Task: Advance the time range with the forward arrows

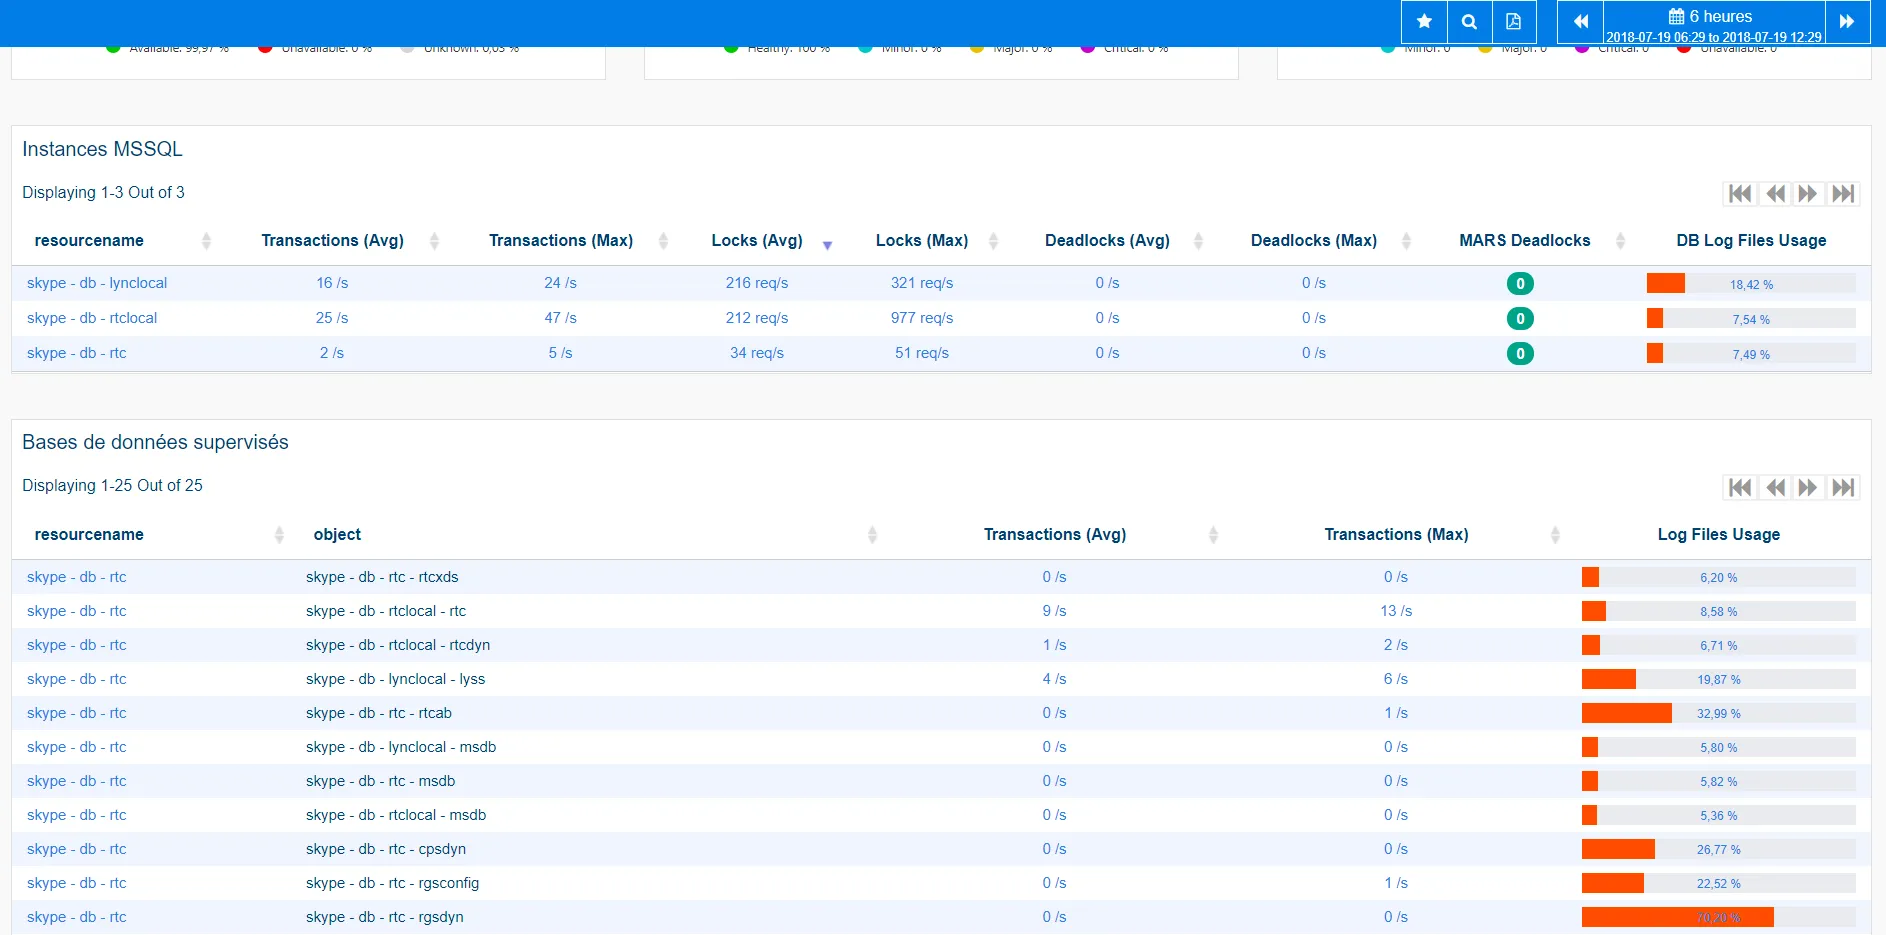Action: coord(1847,21)
